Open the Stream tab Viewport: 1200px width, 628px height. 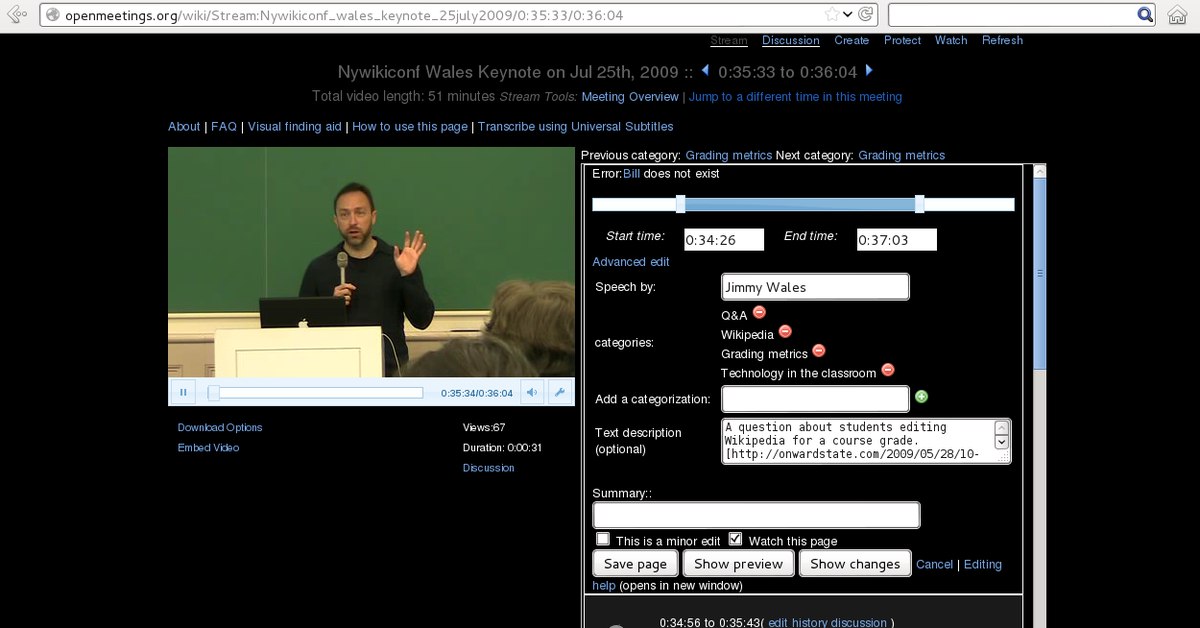point(729,41)
